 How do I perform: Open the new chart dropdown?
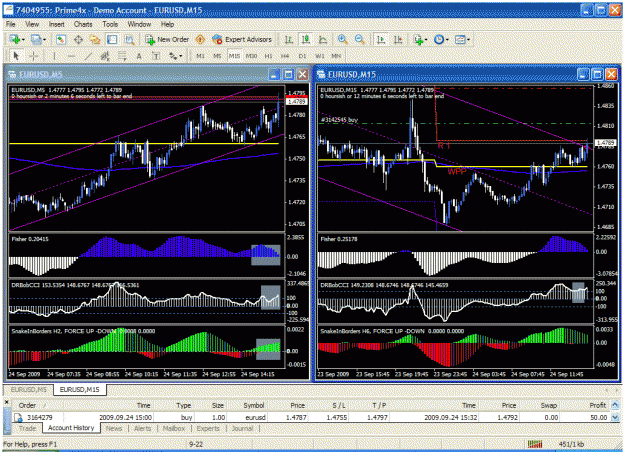[x=17, y=39]
